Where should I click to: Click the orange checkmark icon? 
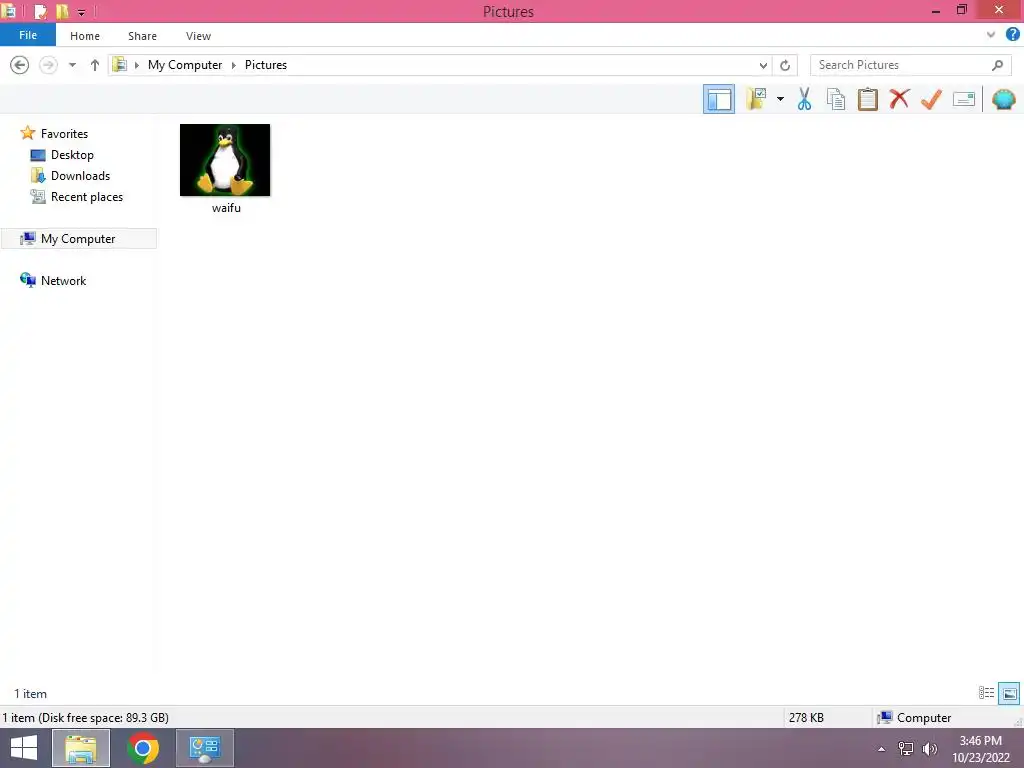point(931,99)
